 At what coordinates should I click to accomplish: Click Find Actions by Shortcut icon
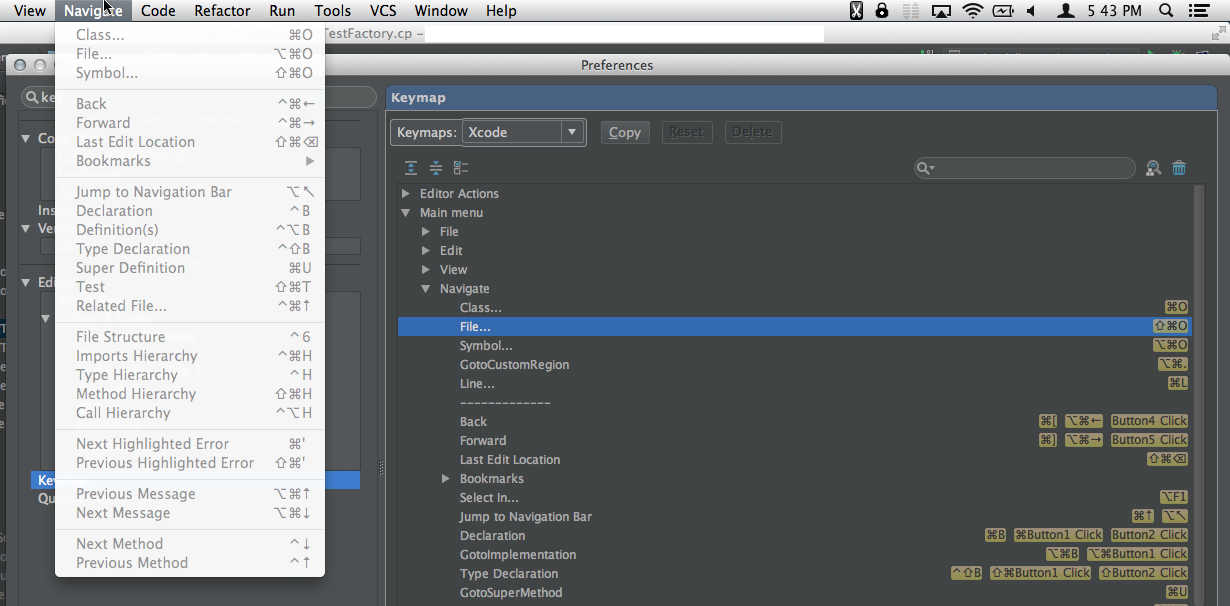1154,168
